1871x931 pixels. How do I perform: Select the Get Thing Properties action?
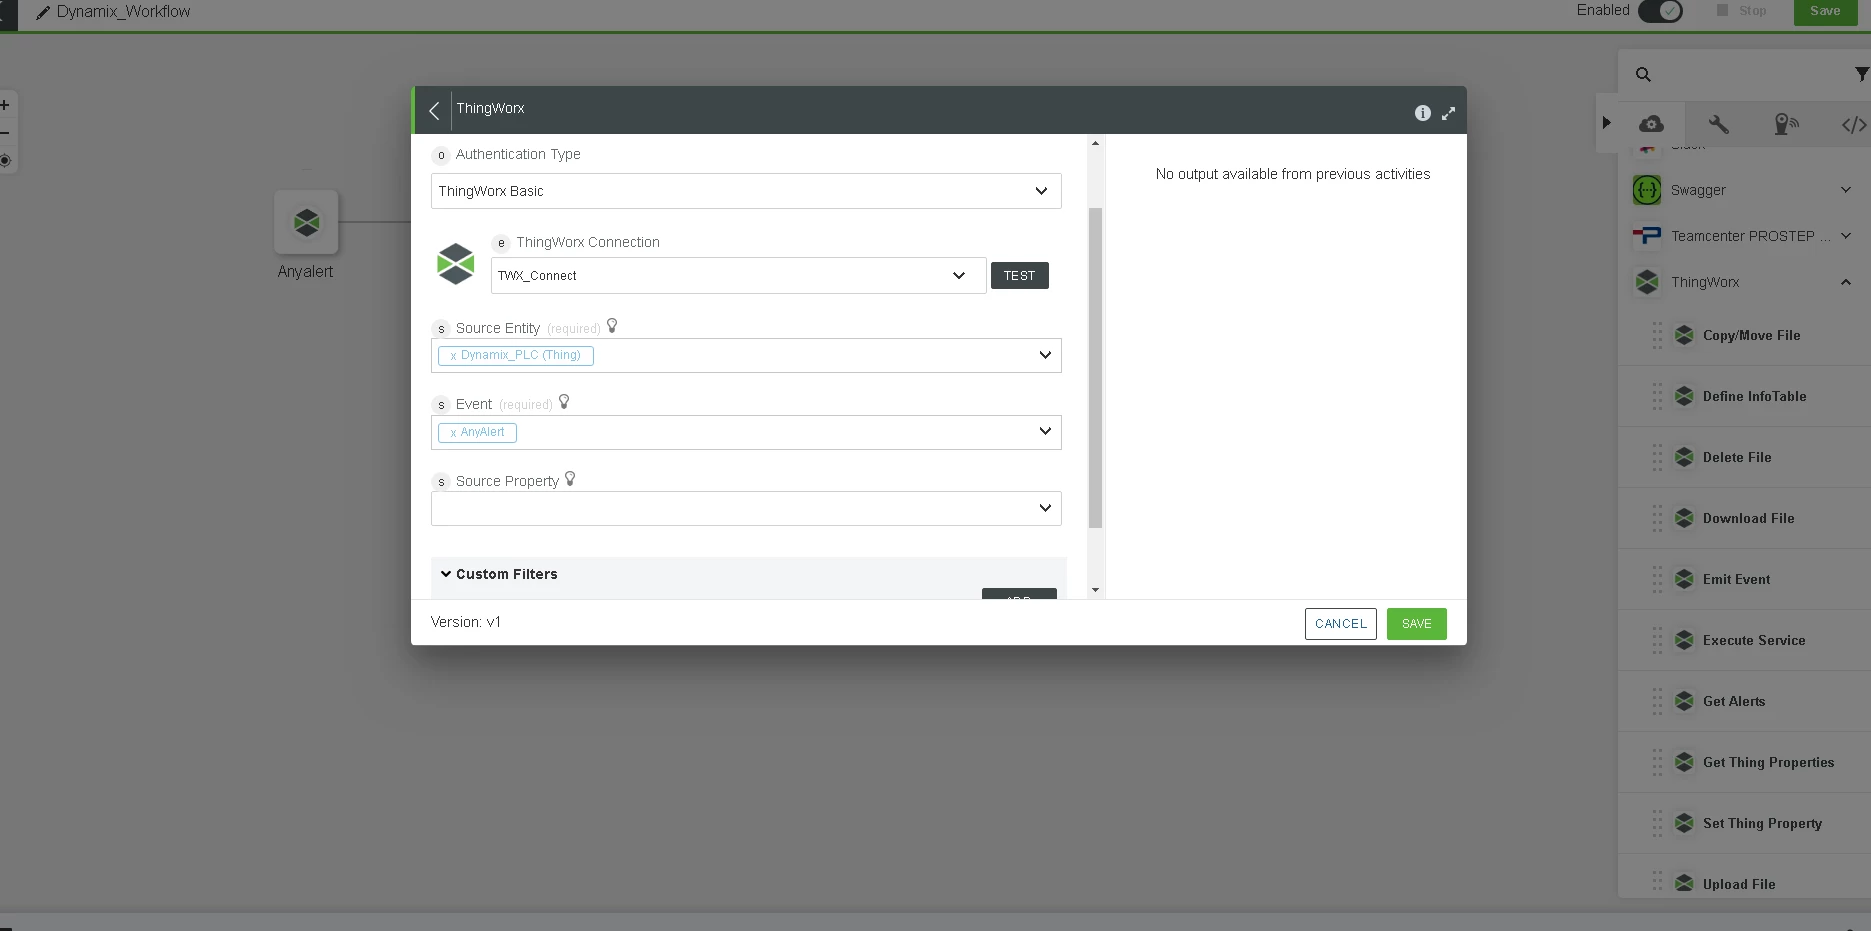[1744, 762]
